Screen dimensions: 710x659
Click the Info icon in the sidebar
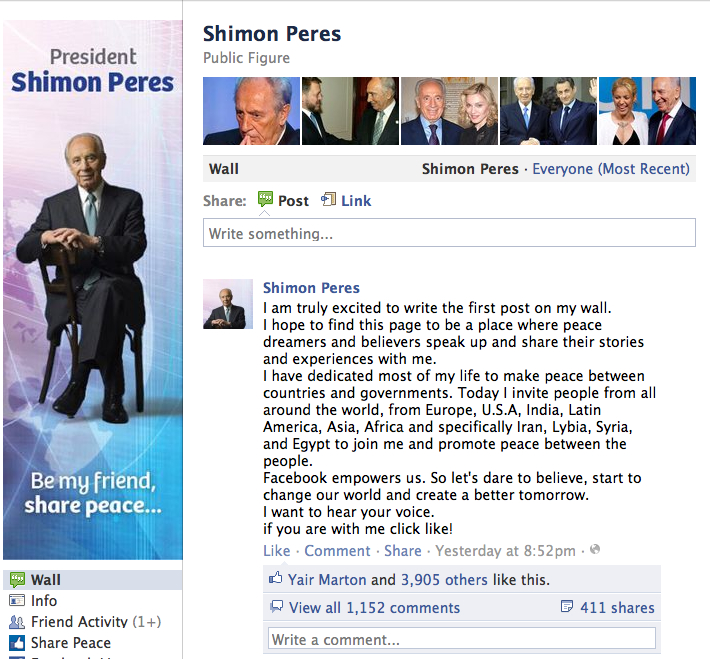[x=17, y=601]
